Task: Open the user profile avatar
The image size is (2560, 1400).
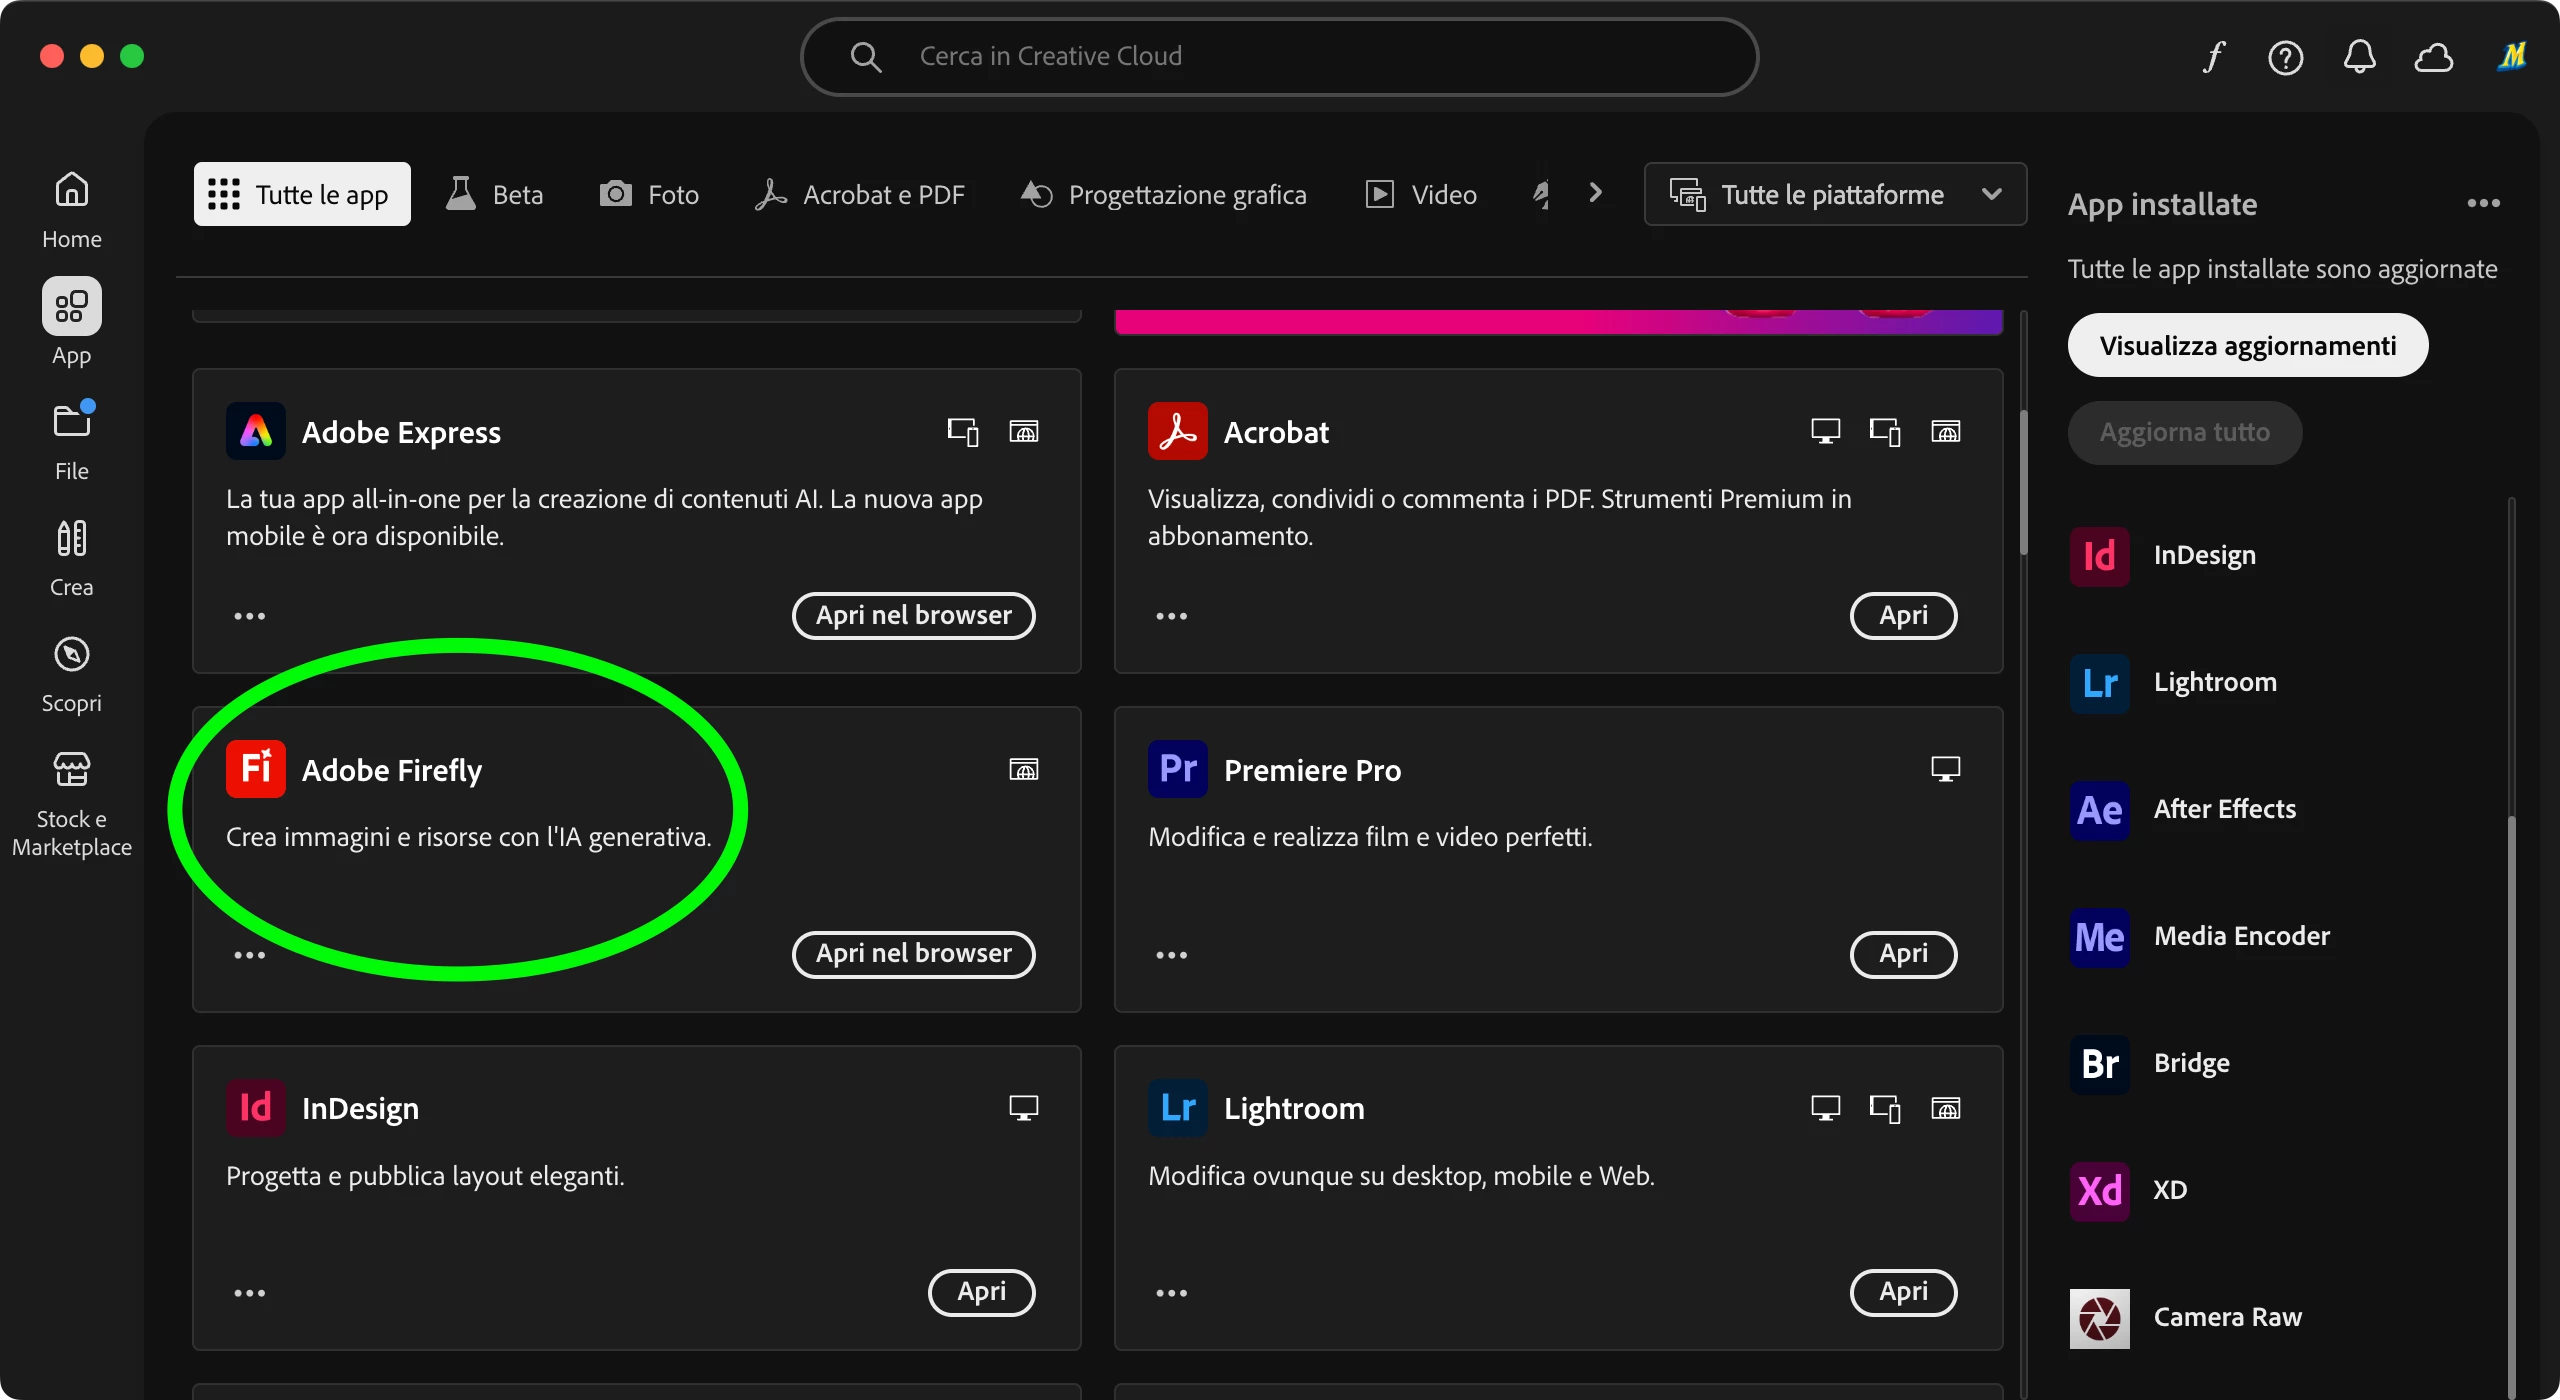Action: click(x=2512, y=57)
